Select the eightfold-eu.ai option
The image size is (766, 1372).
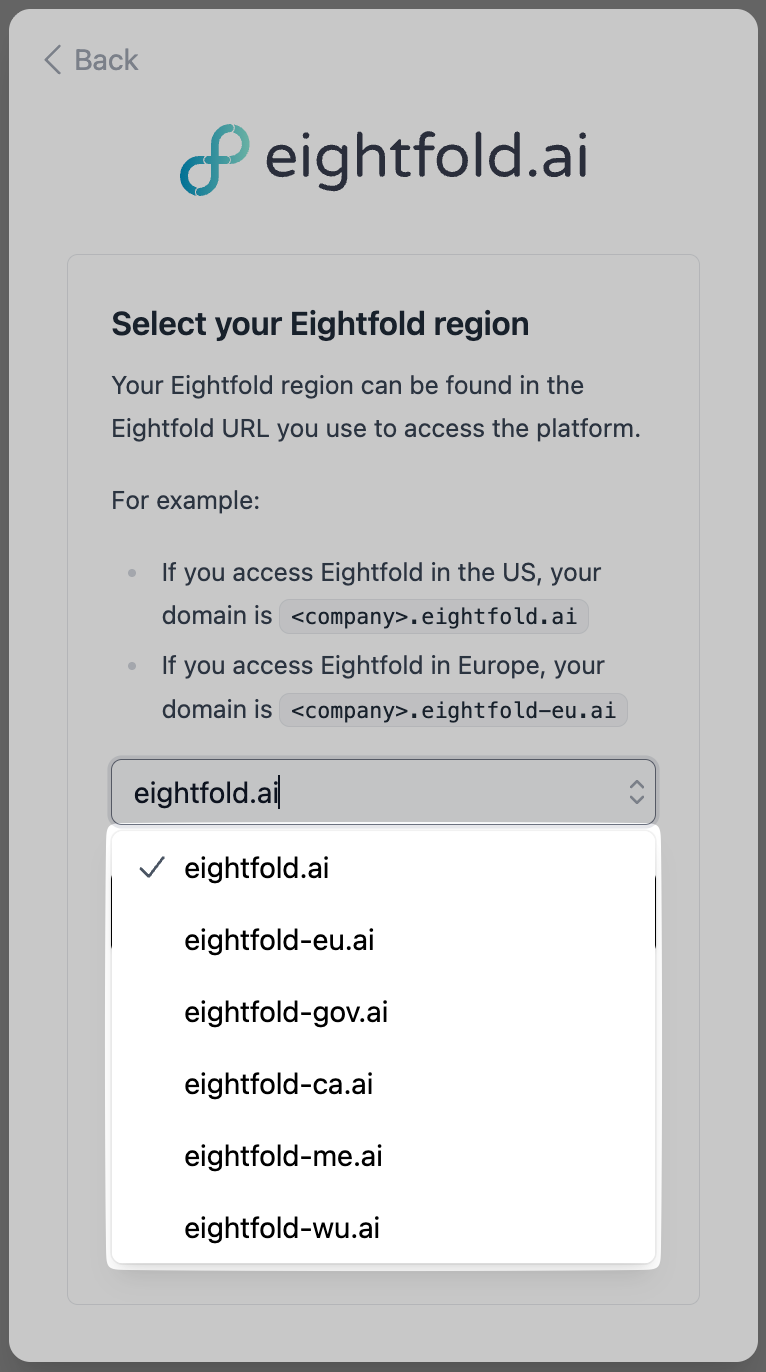[279, 940]
